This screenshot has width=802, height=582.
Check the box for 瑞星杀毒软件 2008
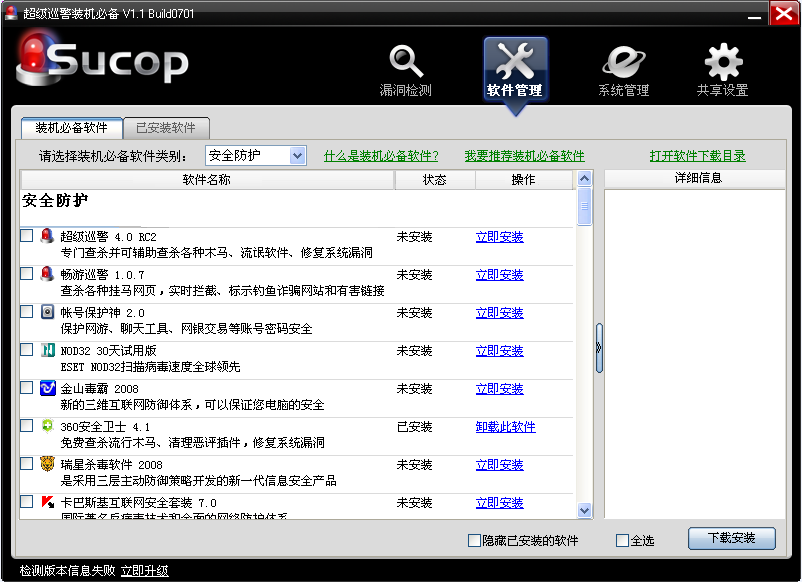tap(27, 463)
